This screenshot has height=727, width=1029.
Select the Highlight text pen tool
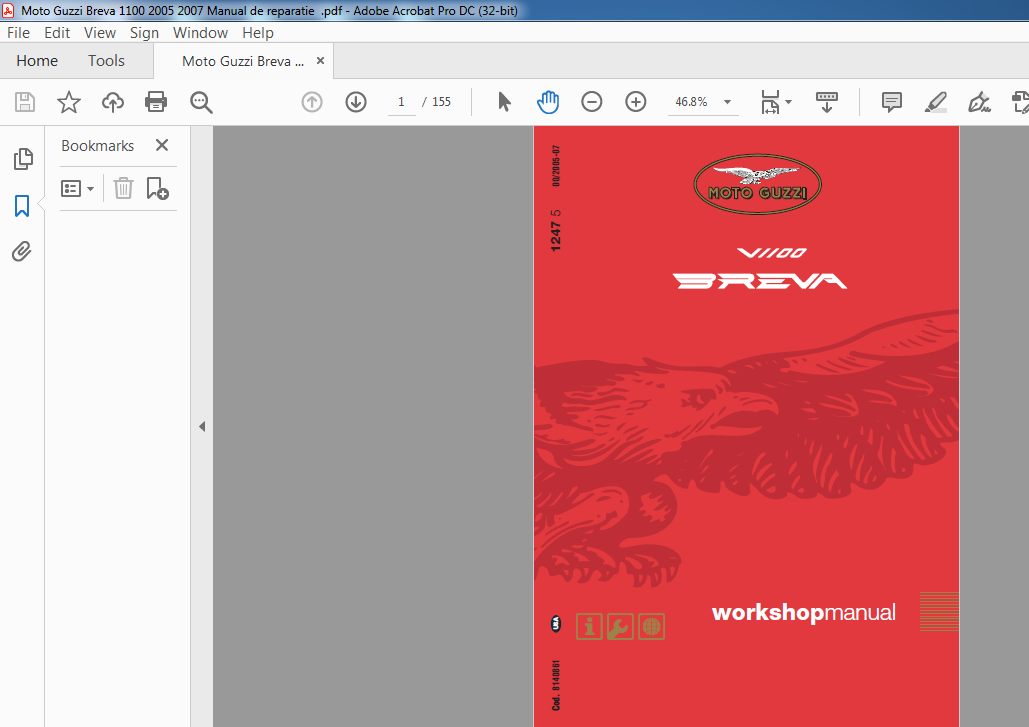pos(935,102)
